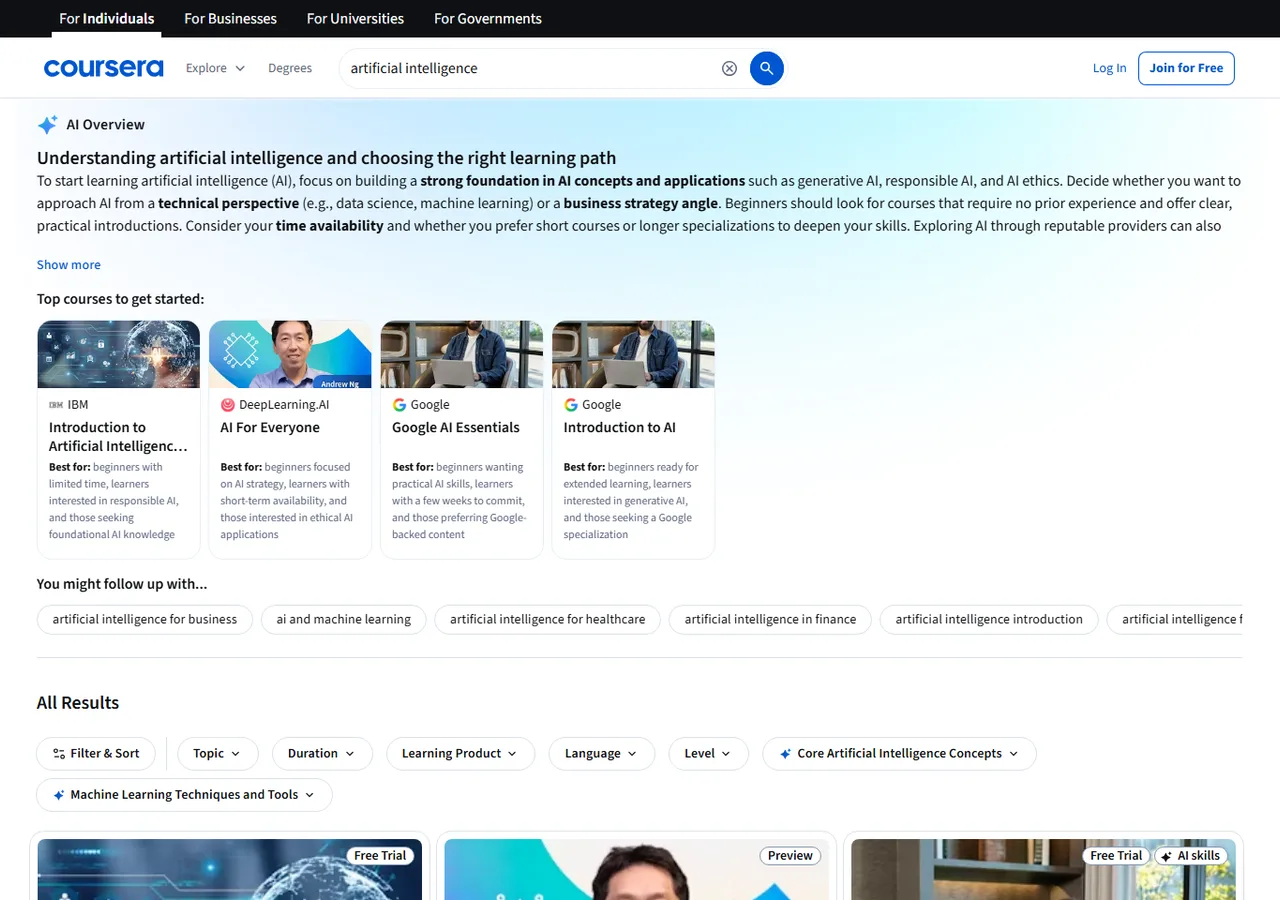Click the Log In link
The image size is (1280, 900).
[x=1109, y=68]
